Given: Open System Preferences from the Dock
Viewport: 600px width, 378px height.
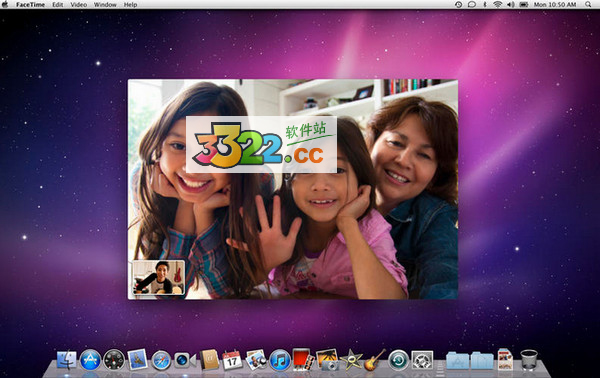Looking at the screenshot, I should pos(422,360).
